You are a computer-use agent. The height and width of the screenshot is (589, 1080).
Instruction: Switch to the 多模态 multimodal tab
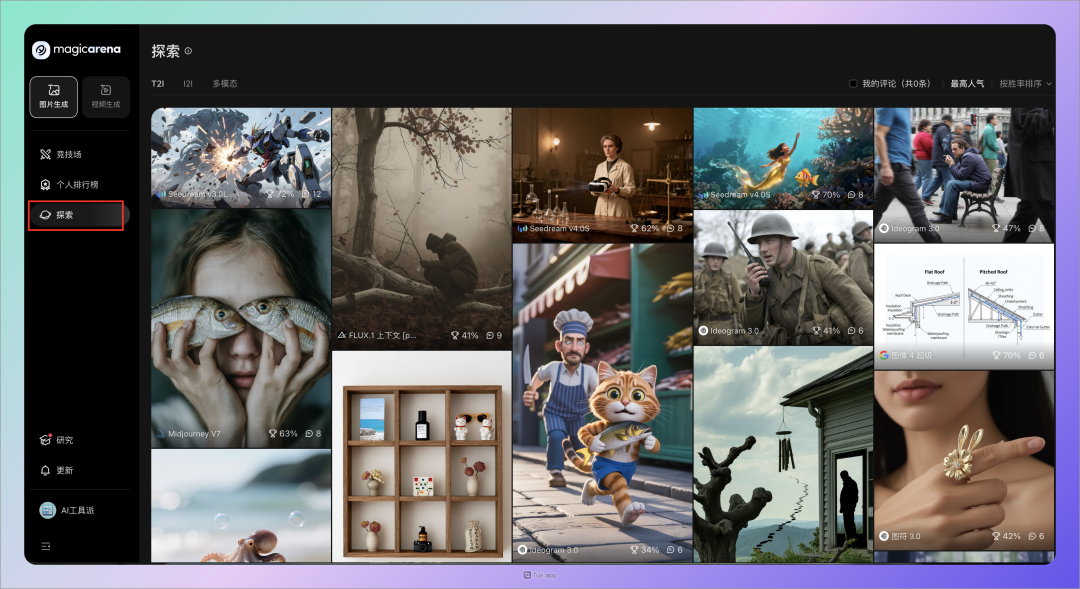(x=225, y=83)
